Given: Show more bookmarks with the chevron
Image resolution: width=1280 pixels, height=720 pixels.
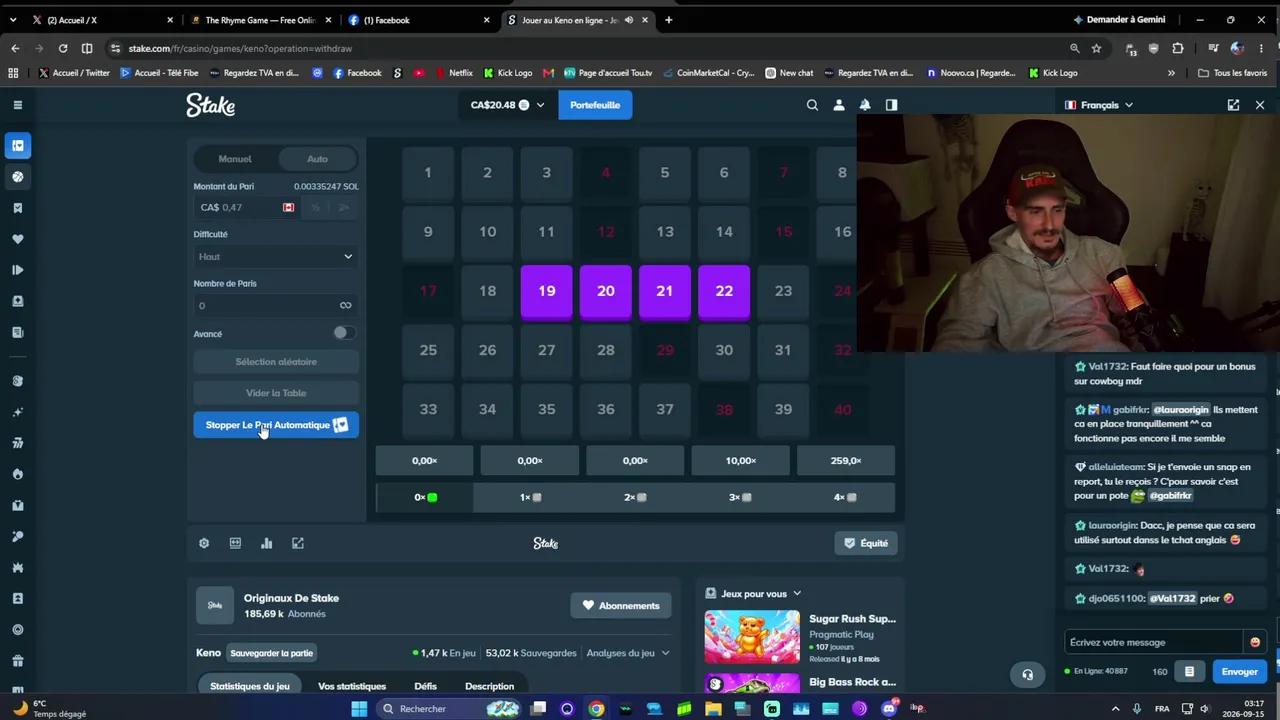Looking at the screenshot, I should (x=1171, y=73).
